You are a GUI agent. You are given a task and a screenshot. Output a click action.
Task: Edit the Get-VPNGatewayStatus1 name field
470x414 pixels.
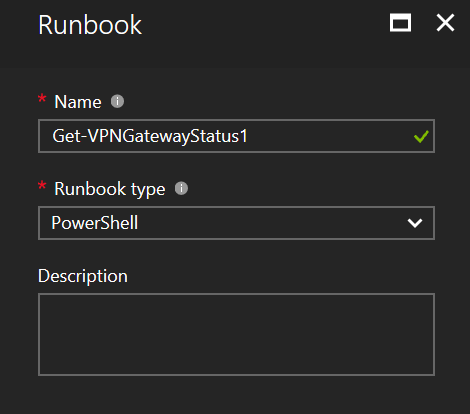click(x=236, y=136)
